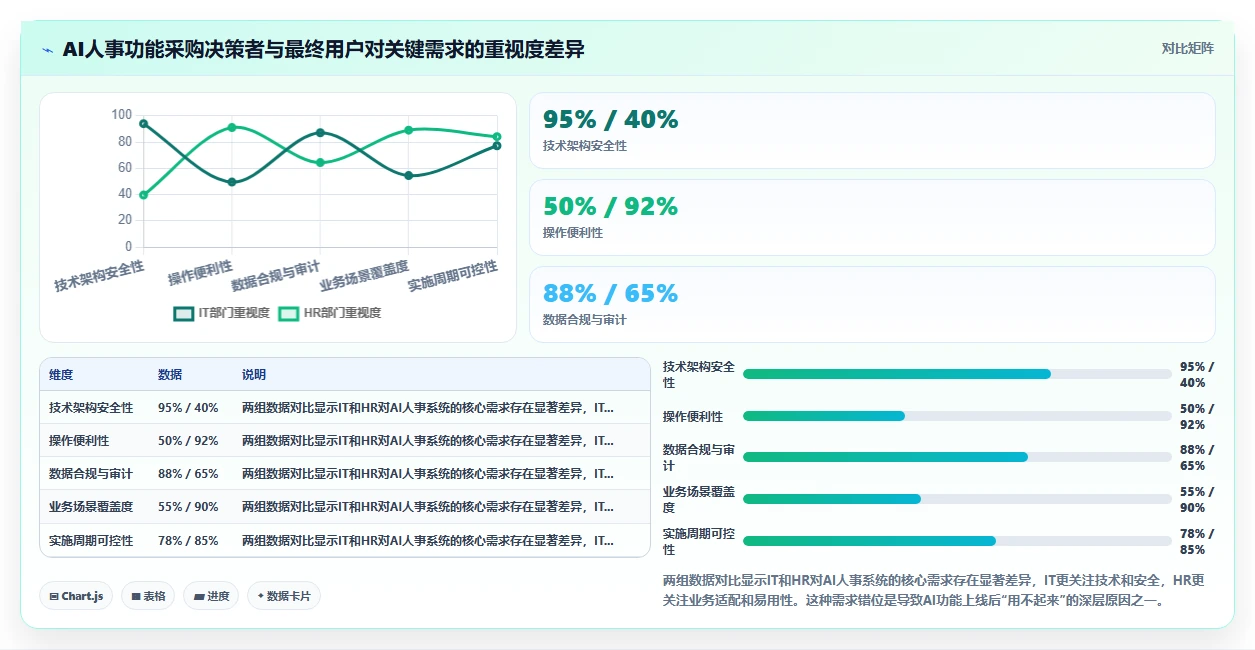Toggle the IT部门重视度 legend swatch

[x=184, y=313]
